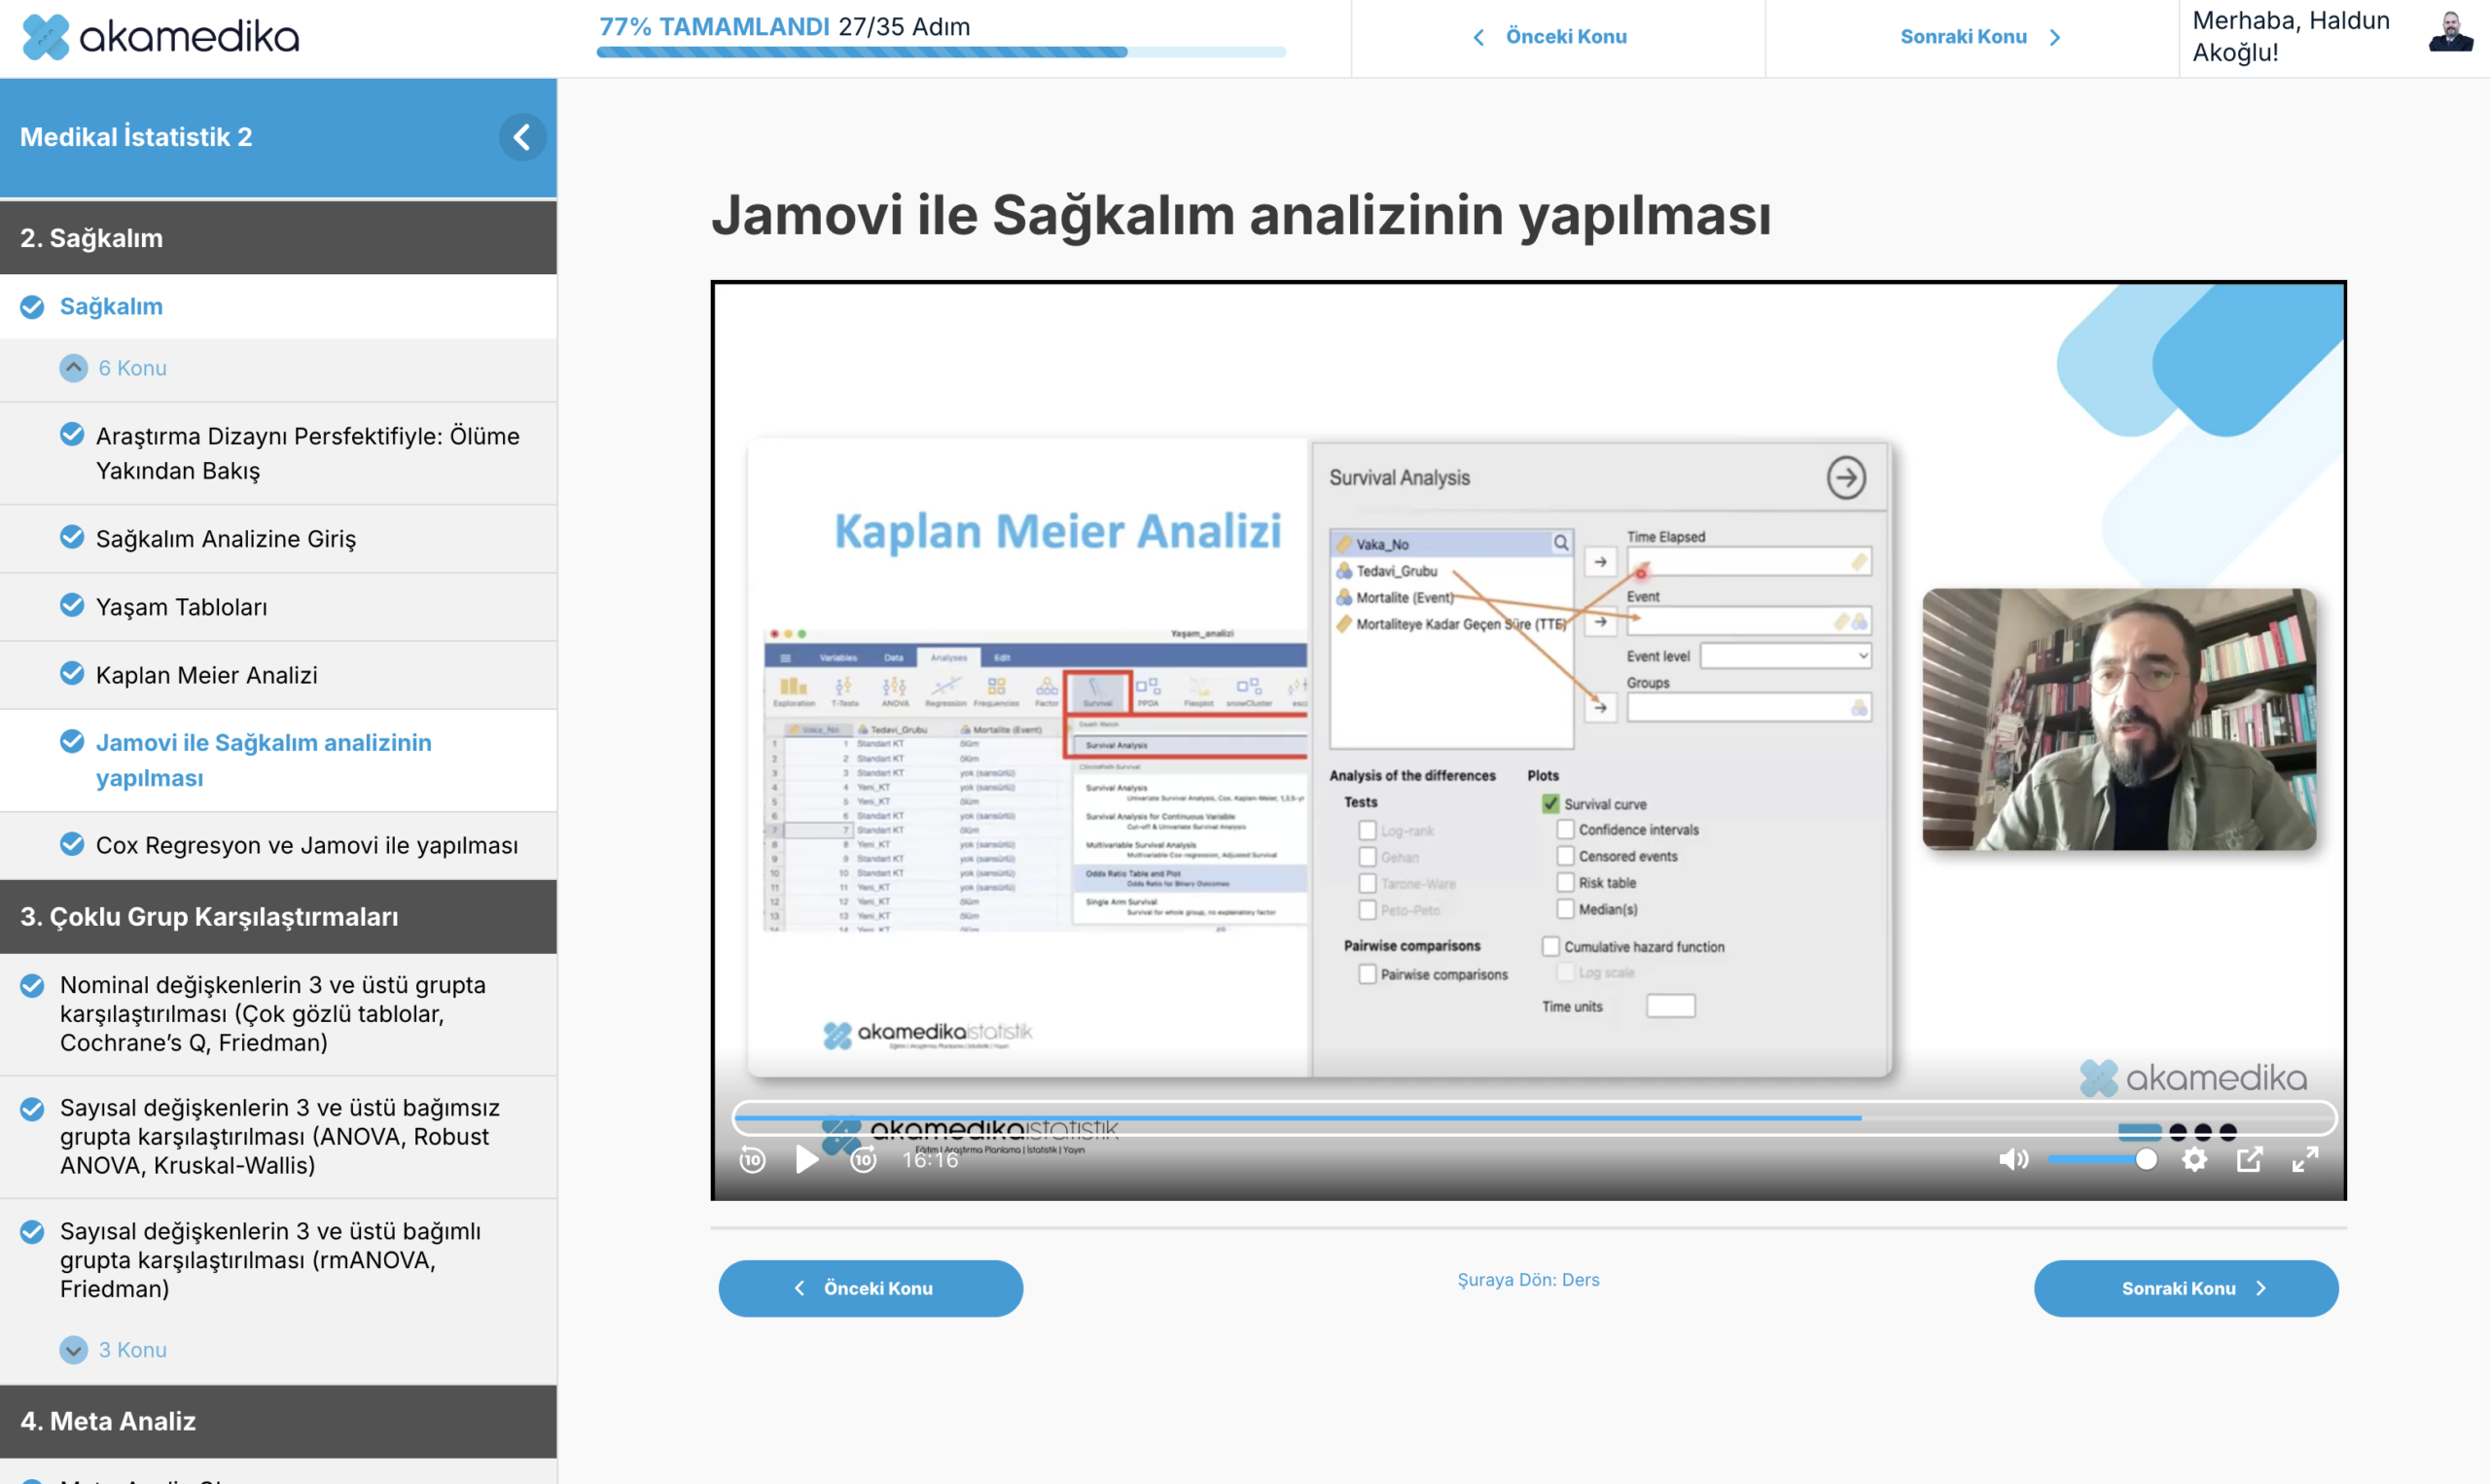2490x1484 pixels.
Task: Toggle completion check for Yaşam Tabloları
Action: [x=72, y=606]
